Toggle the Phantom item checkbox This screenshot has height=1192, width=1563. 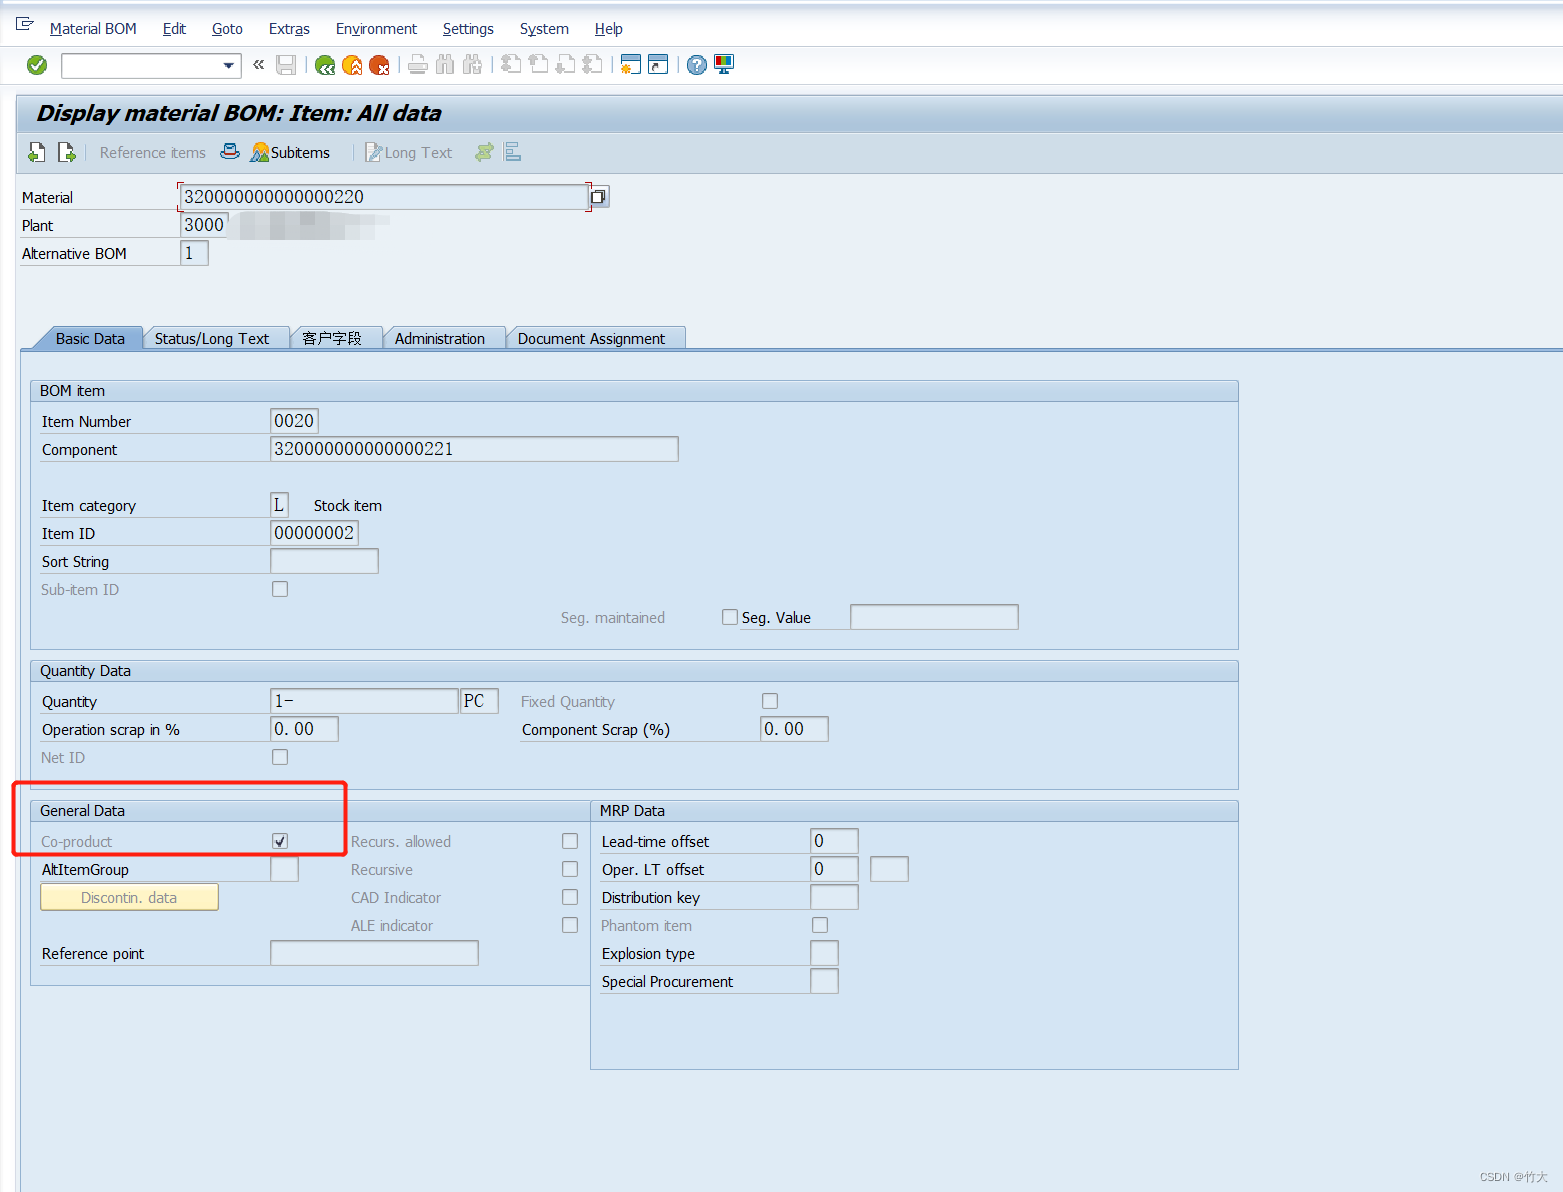tap(820, 925)
